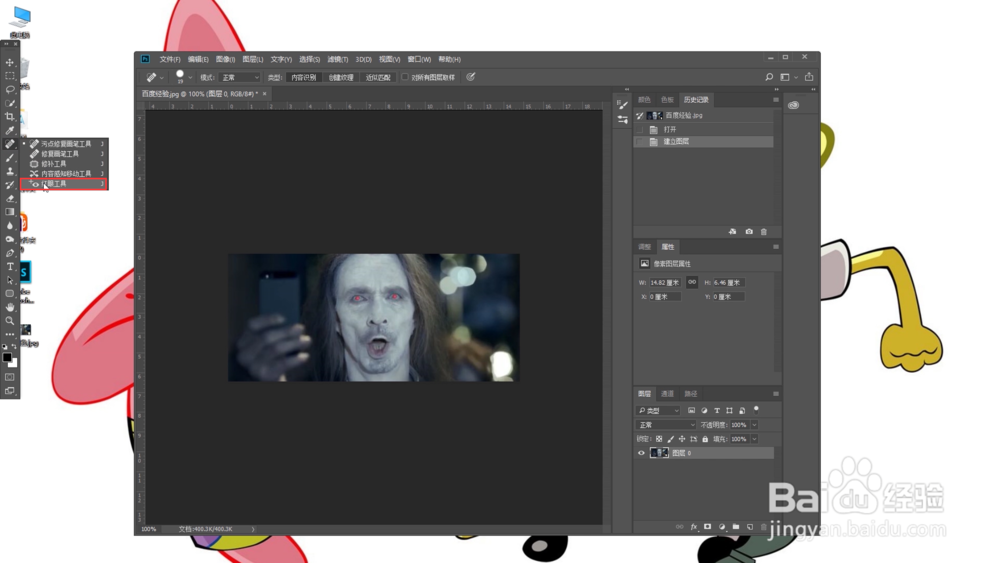Open layer filter 类型 dropdown
The image size is (1000, 563).
pos(659,411)
